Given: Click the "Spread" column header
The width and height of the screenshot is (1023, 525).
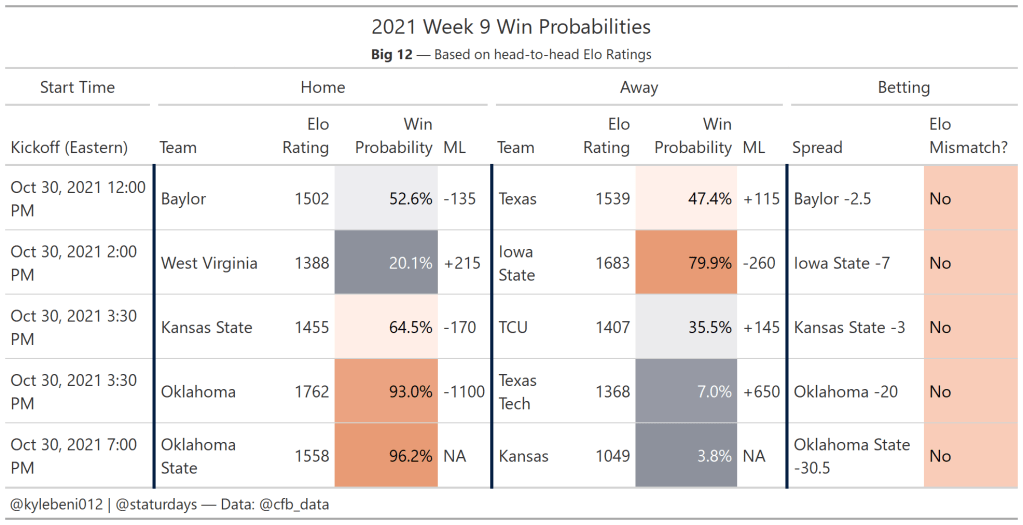Looking at the screenshot, I should [x=817, y=148].
